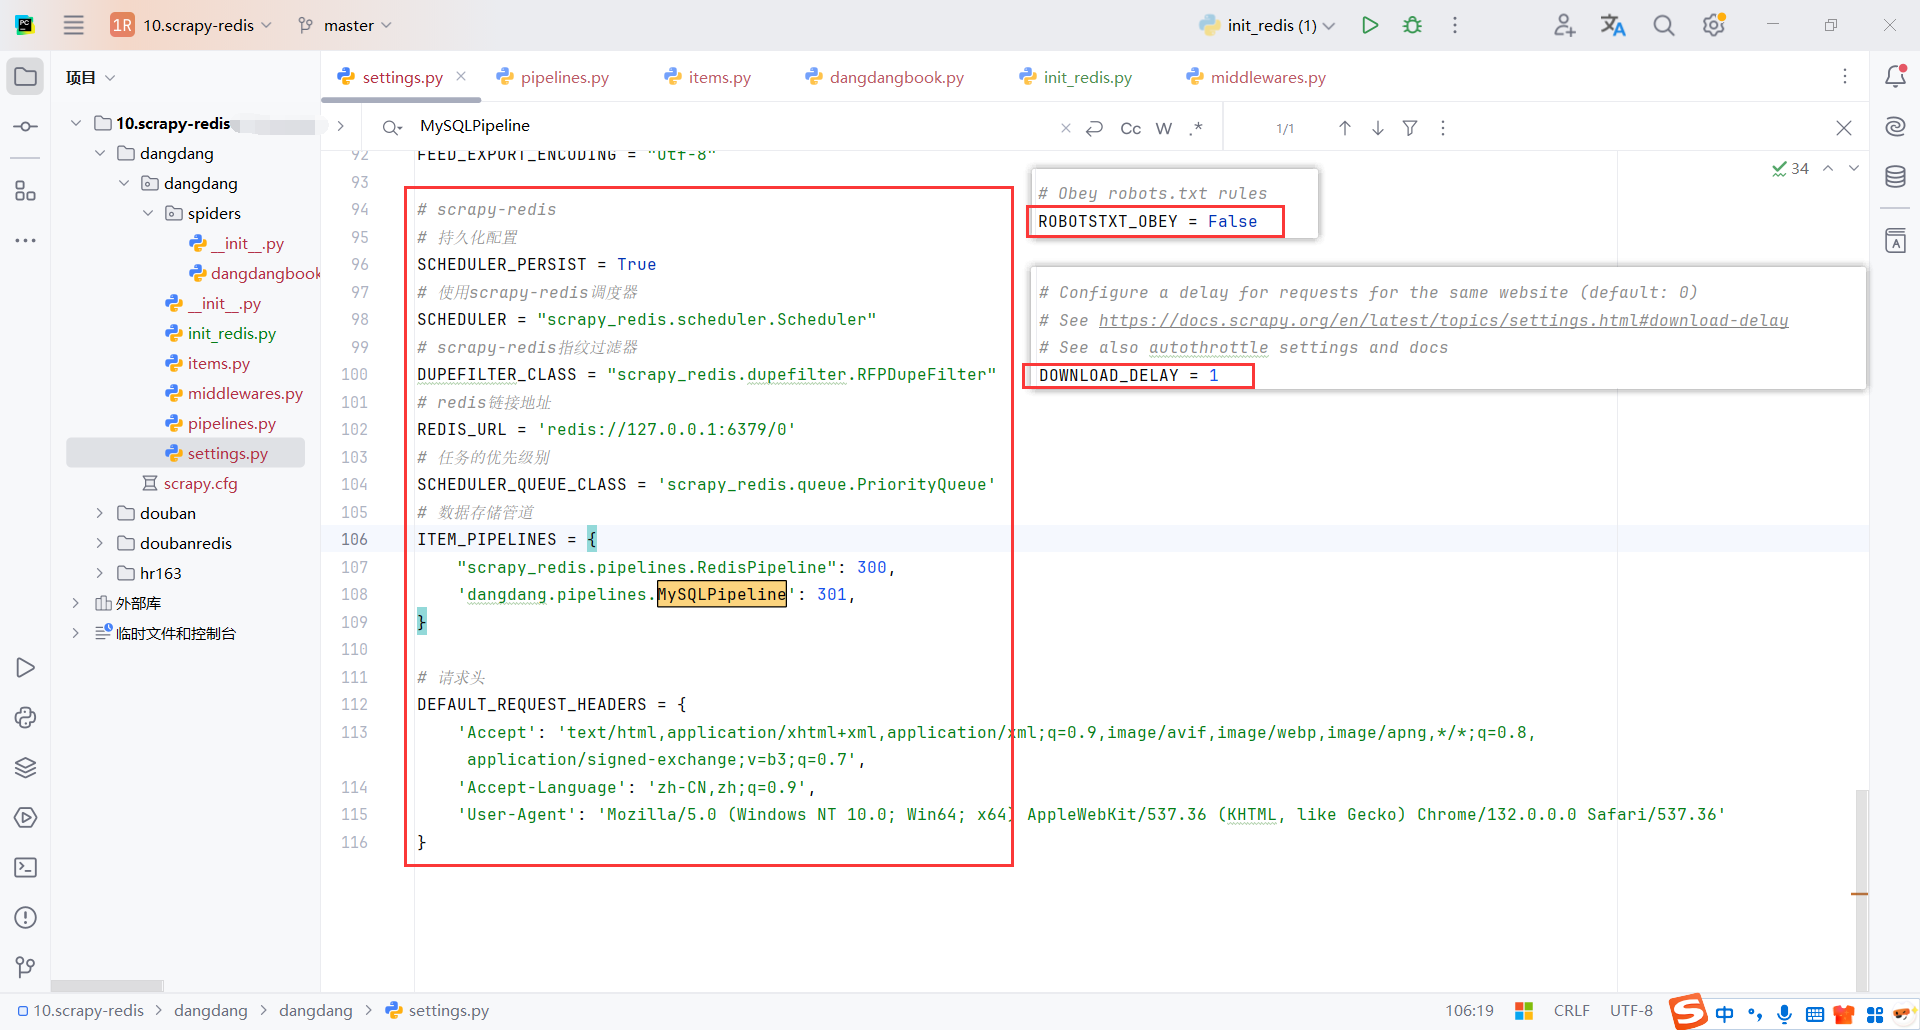Image resolution: width=1920 pixels, height=1030 pixels.
Task: Open the main hamburger menu
Action: [74, 25]
